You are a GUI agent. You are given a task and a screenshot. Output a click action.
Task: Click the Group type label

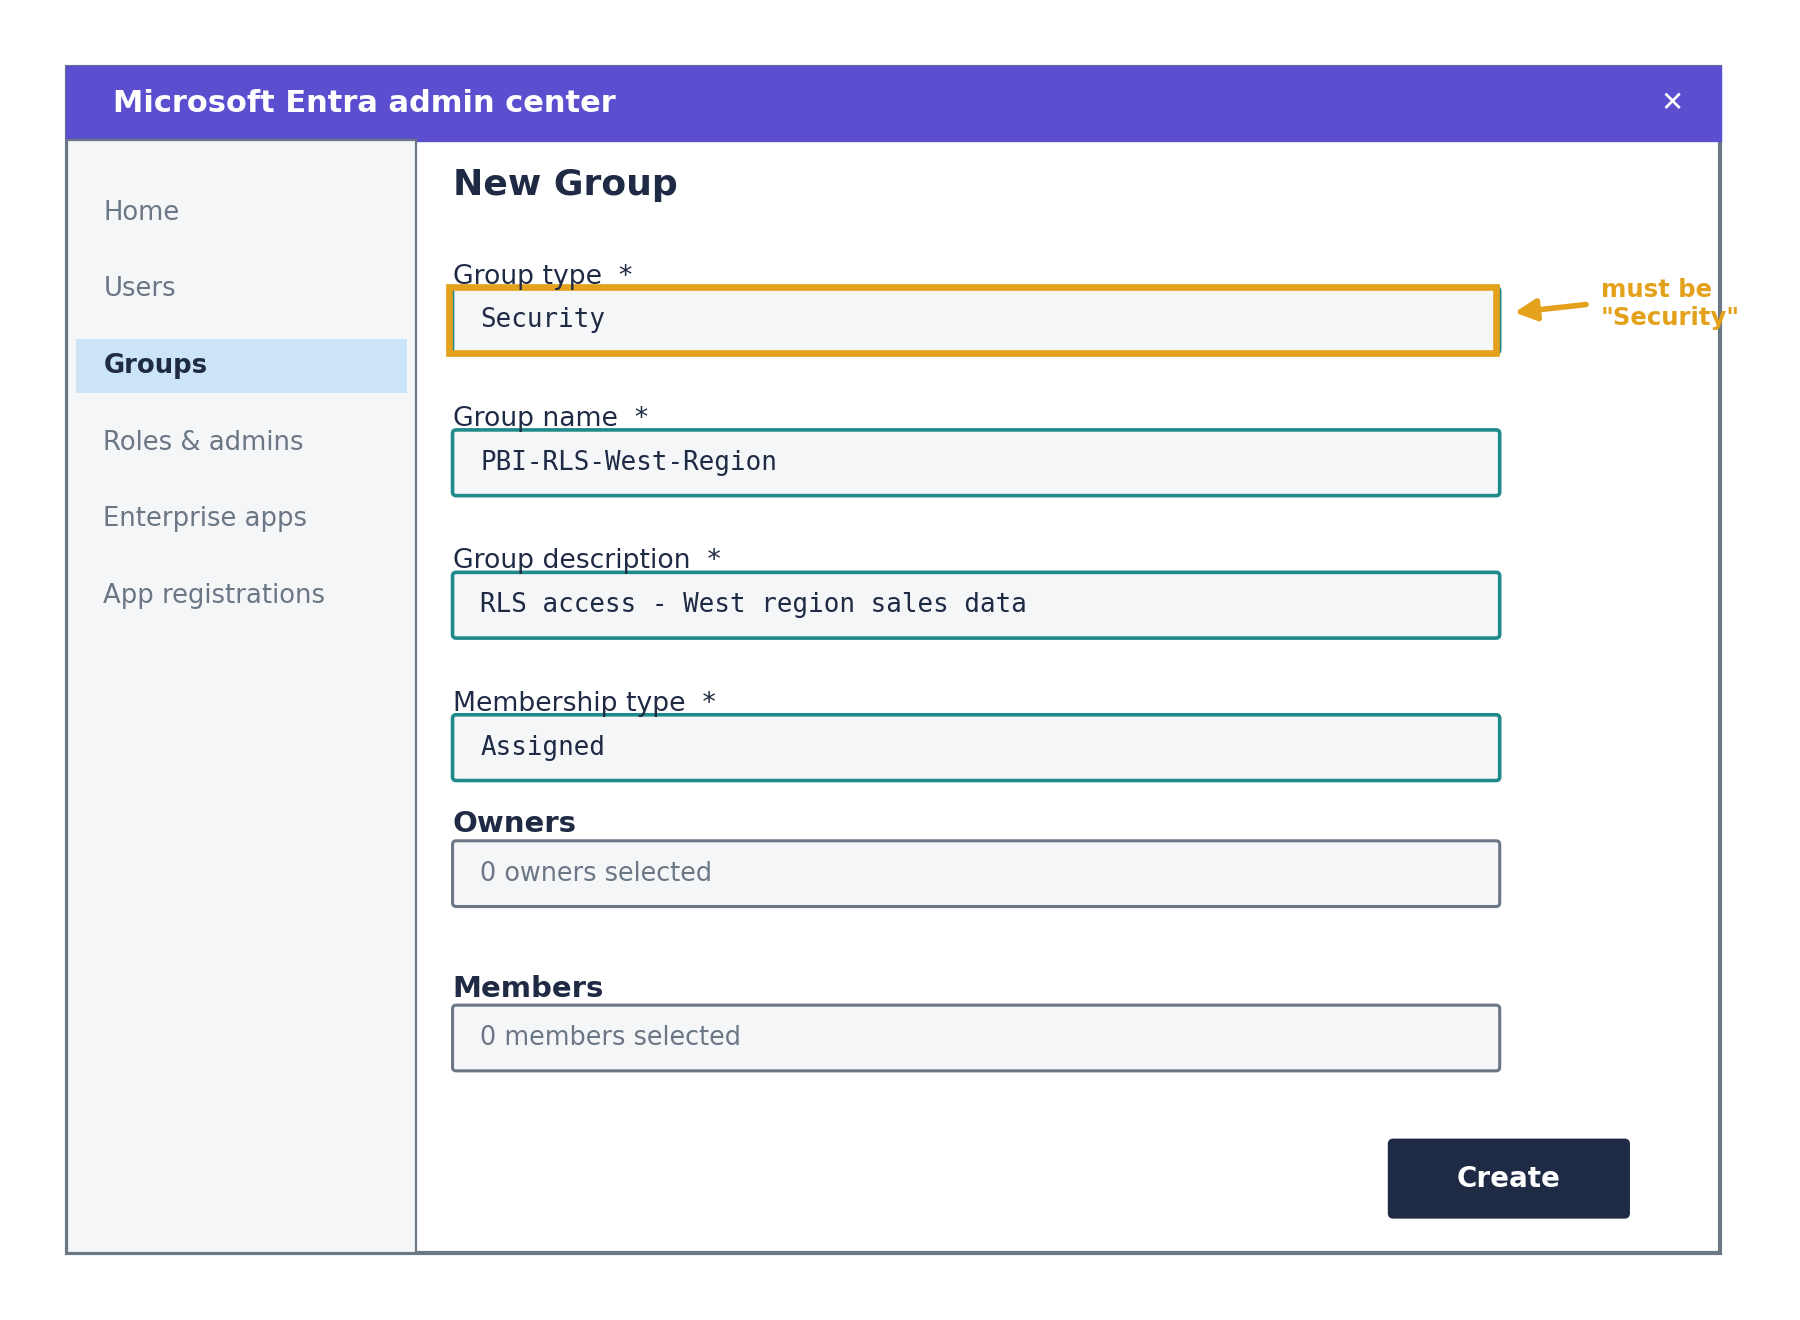[542, 275]
